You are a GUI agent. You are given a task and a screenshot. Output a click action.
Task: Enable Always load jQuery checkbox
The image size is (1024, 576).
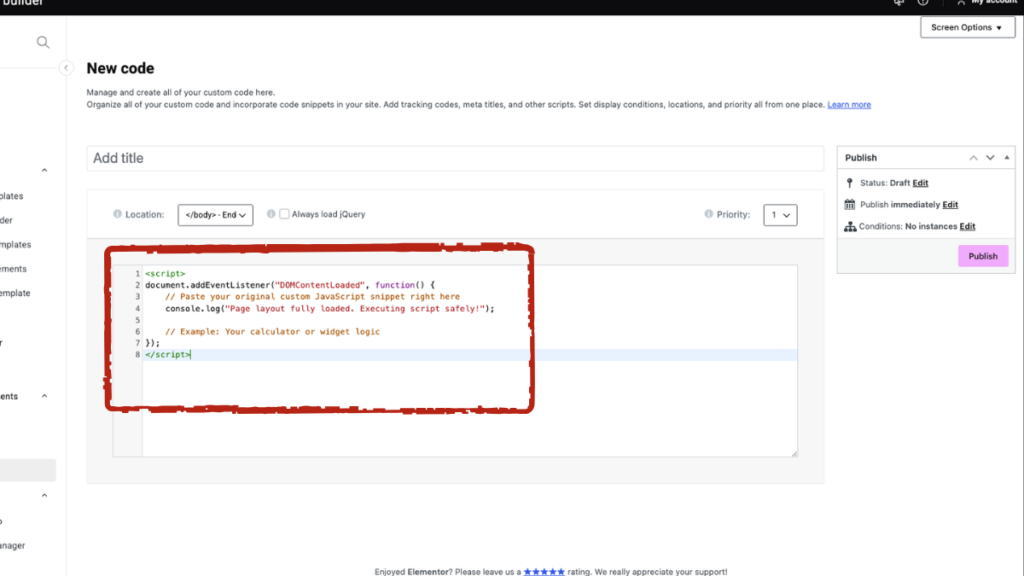pos(284,214)
